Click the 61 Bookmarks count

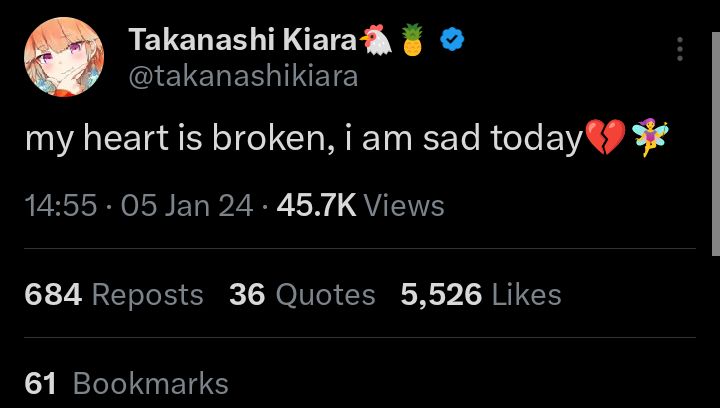coord(126,383)
